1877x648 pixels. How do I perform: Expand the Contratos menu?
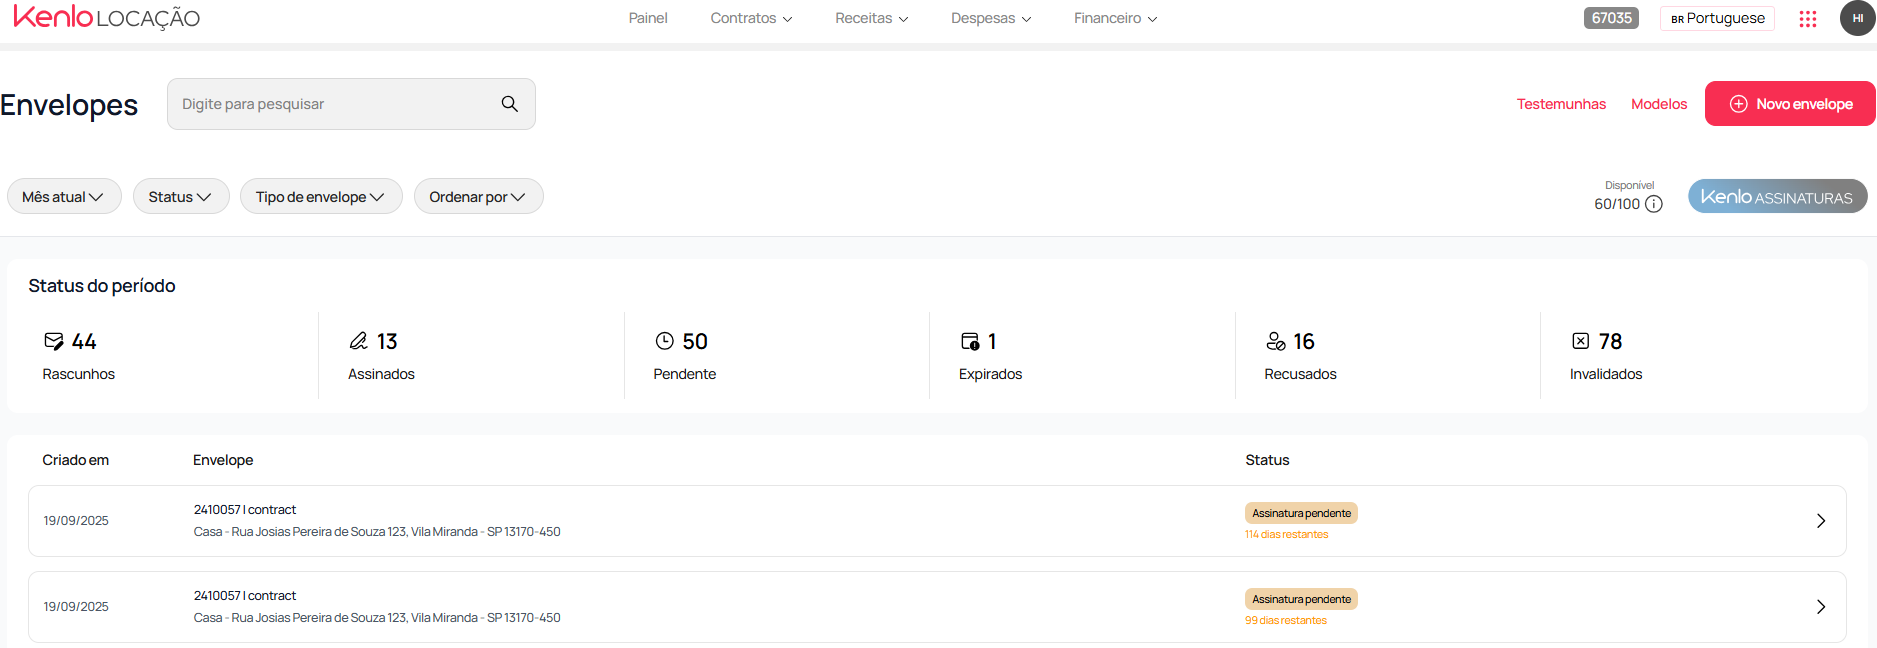[x=751, y=18]
